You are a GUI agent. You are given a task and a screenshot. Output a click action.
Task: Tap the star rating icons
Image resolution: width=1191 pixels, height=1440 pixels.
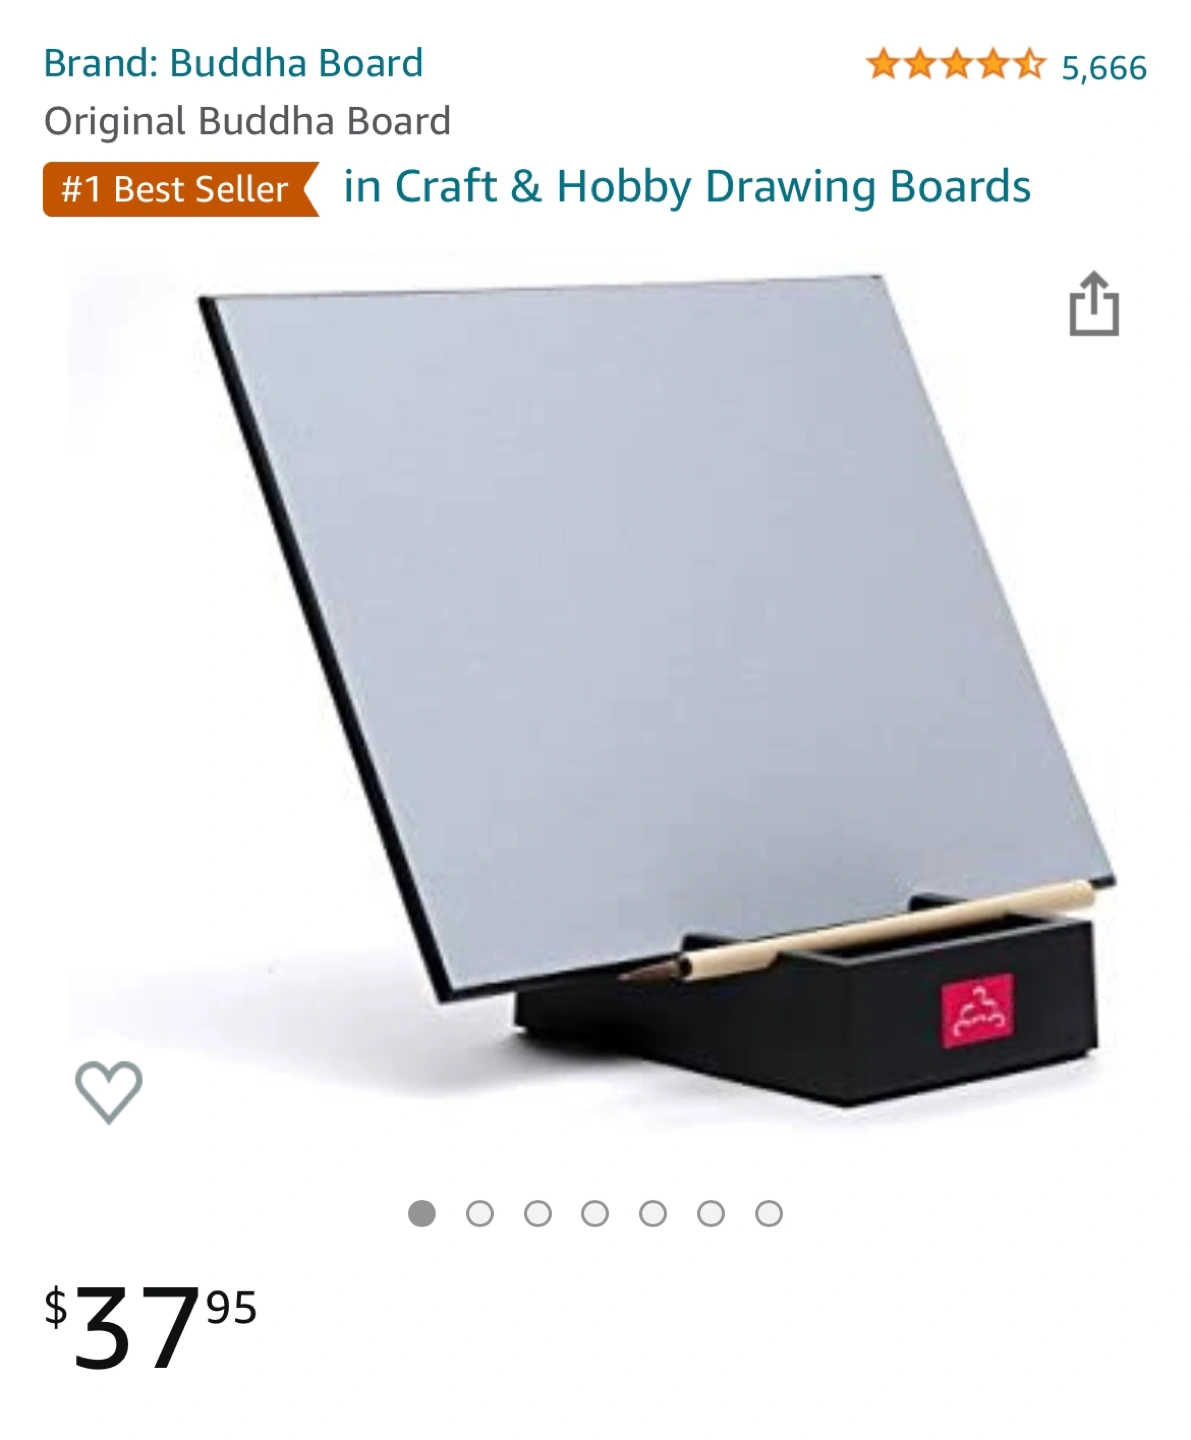[x=955, y=66]
